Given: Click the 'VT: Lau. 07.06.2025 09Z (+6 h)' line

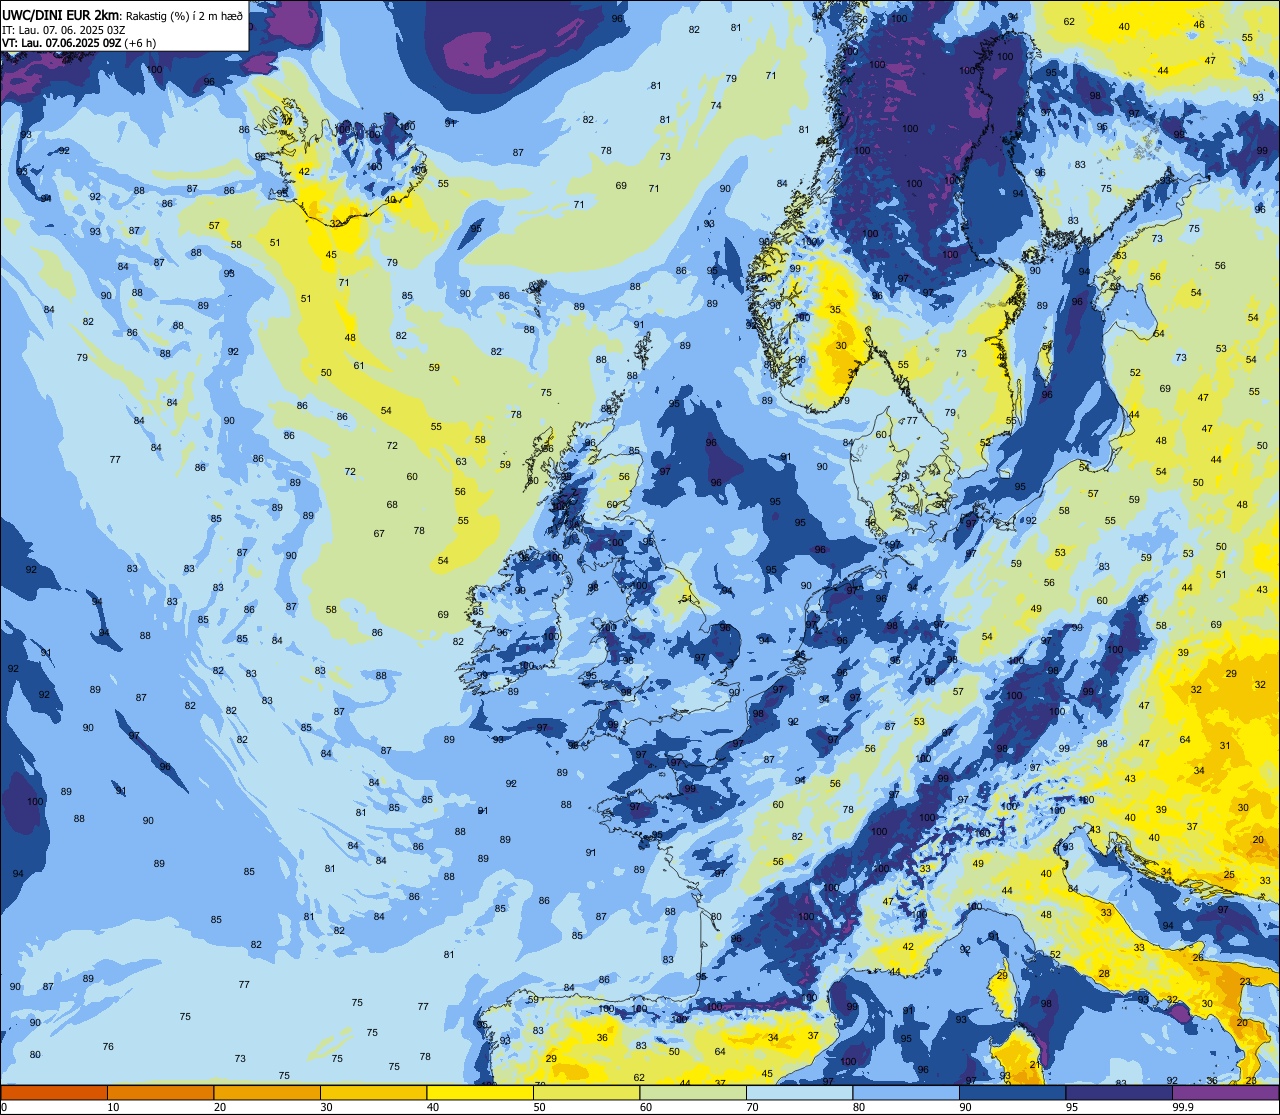Looking at the screenshot, I should (79, 43).
